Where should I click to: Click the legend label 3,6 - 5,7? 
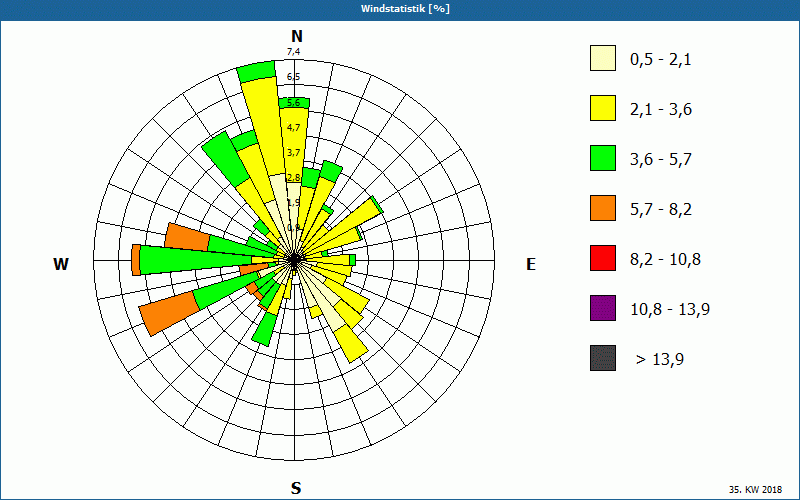(x=661, y=160)
